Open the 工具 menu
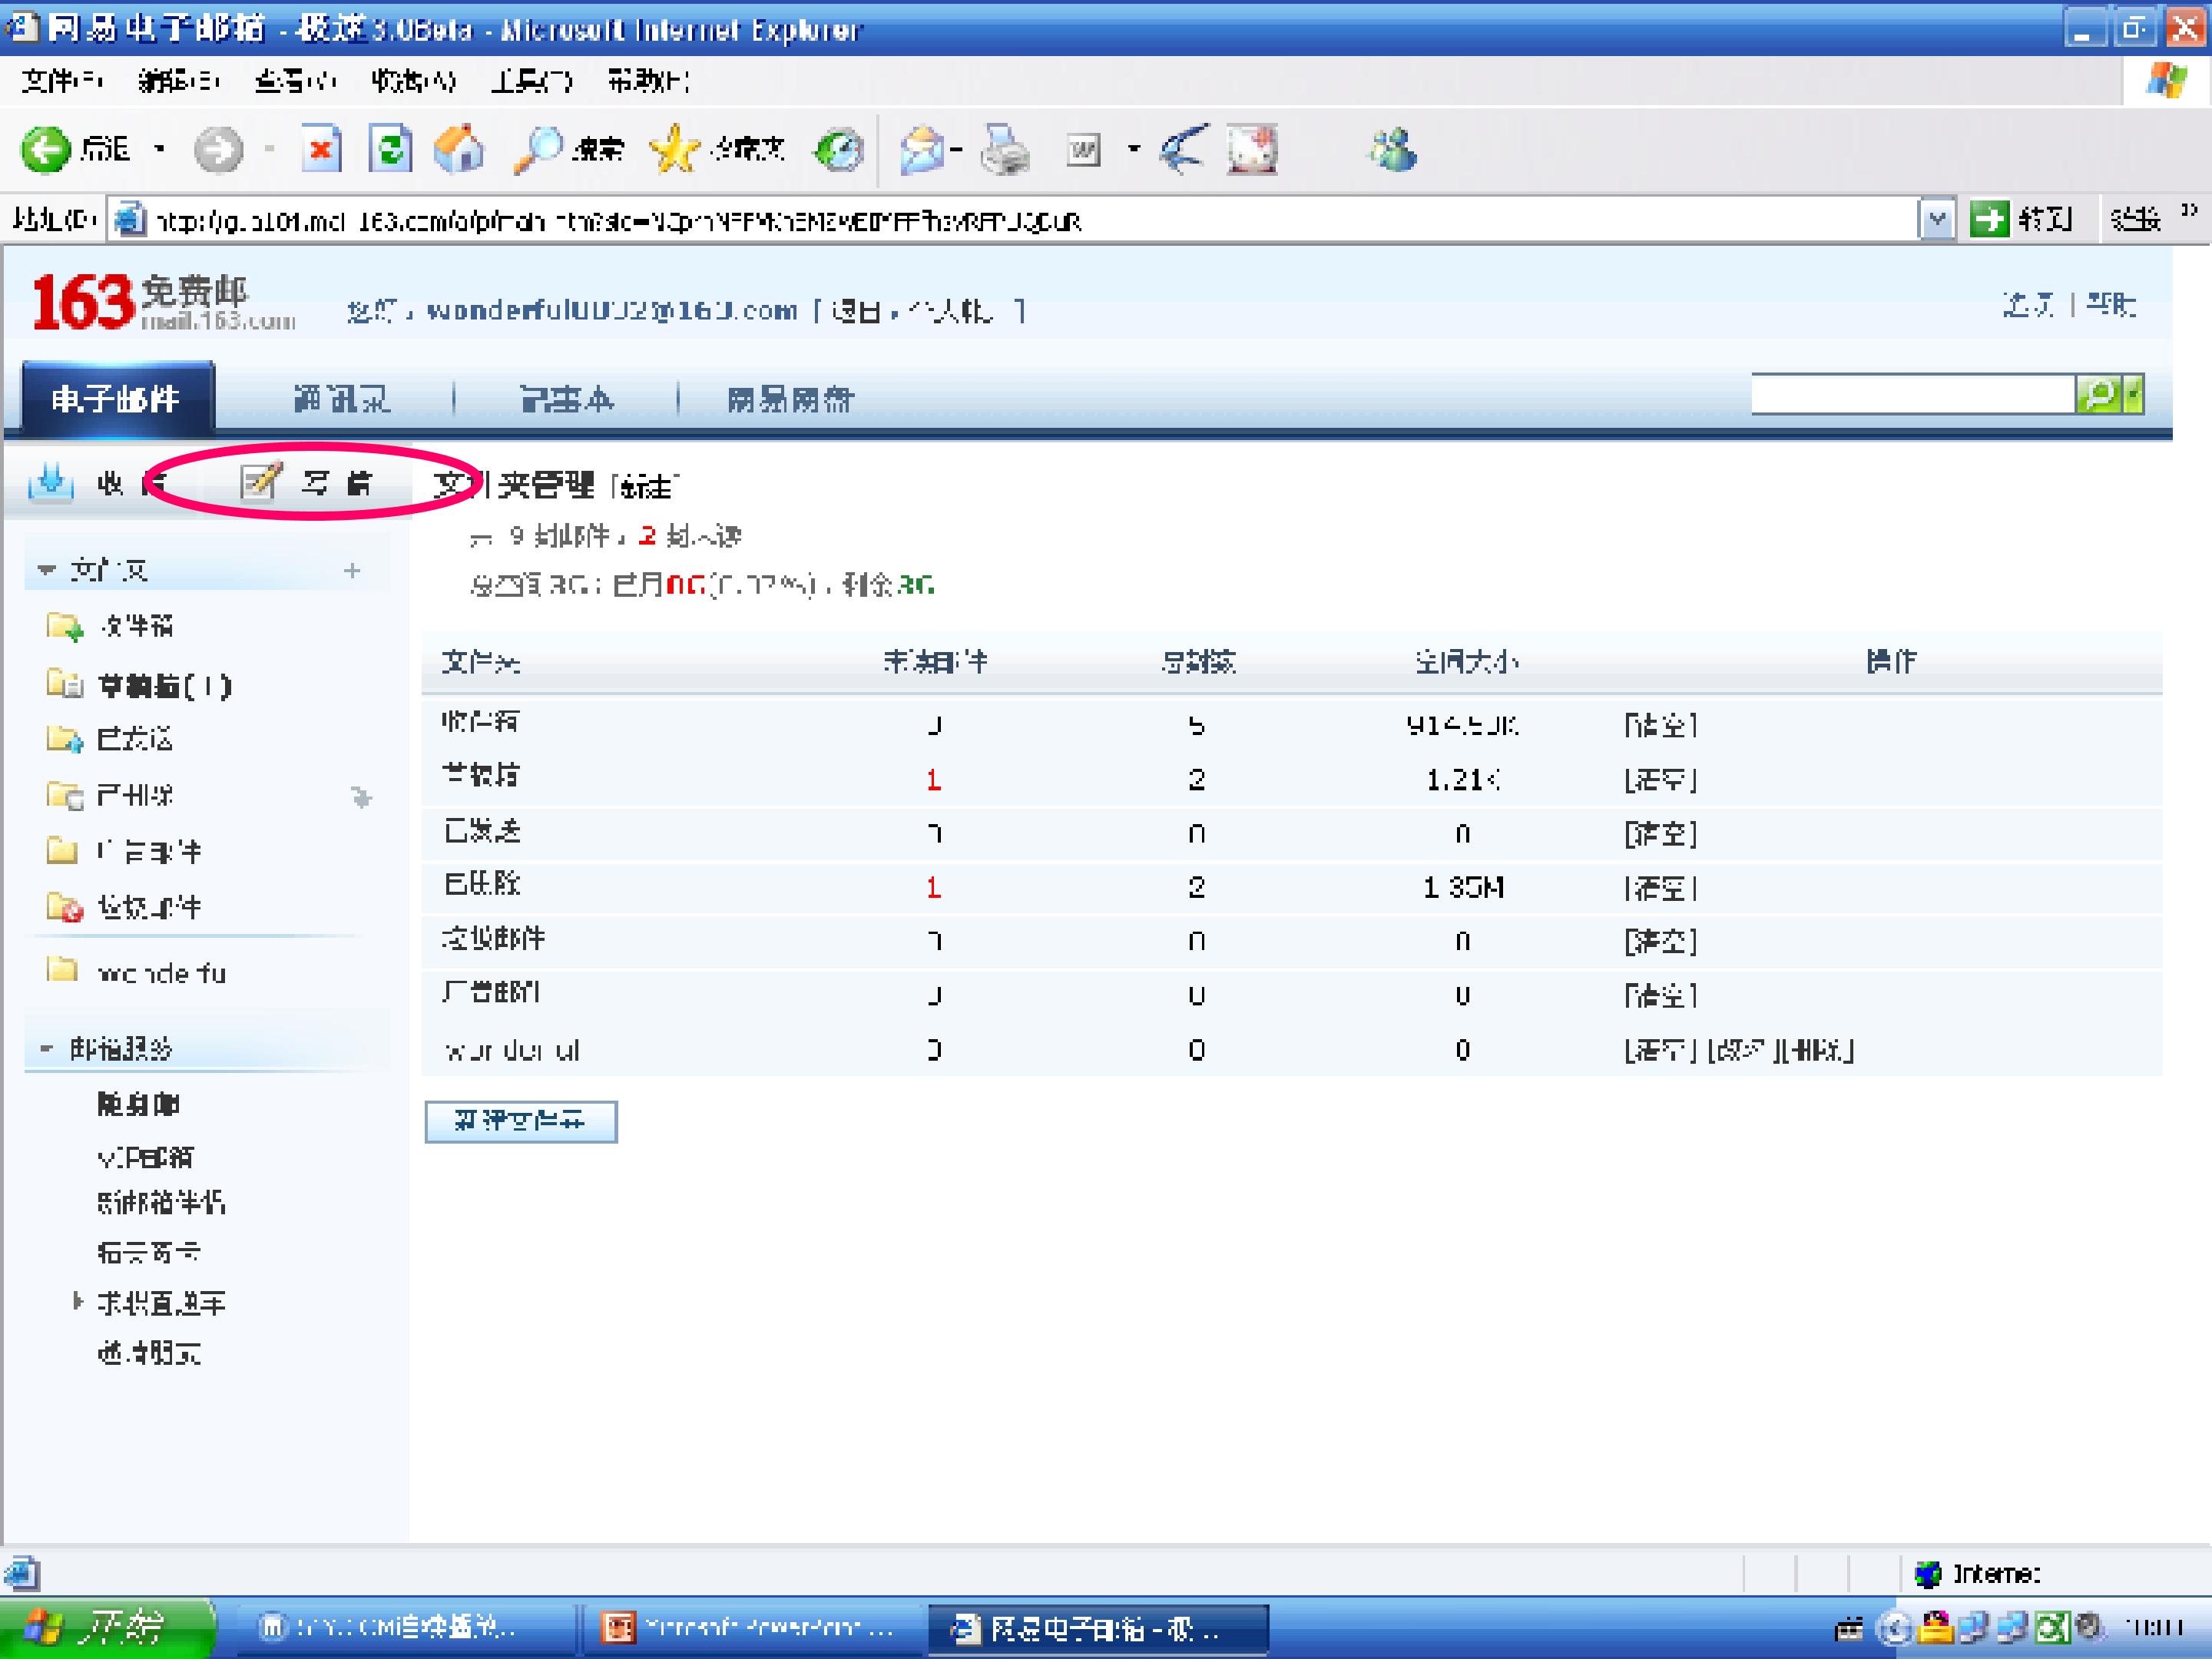 531,81
